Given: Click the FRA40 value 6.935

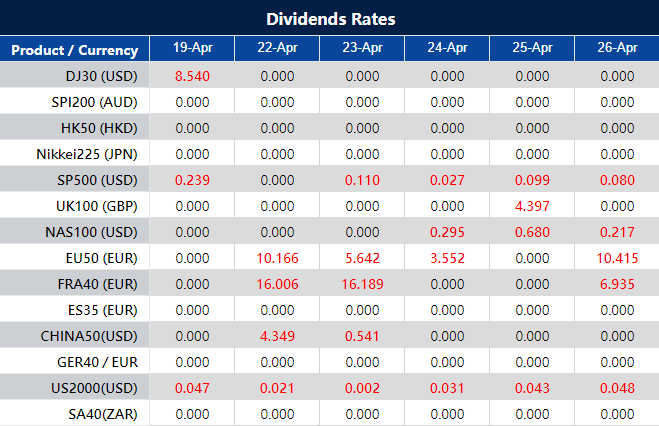Looking at the screenshot, I should point(616,284).
